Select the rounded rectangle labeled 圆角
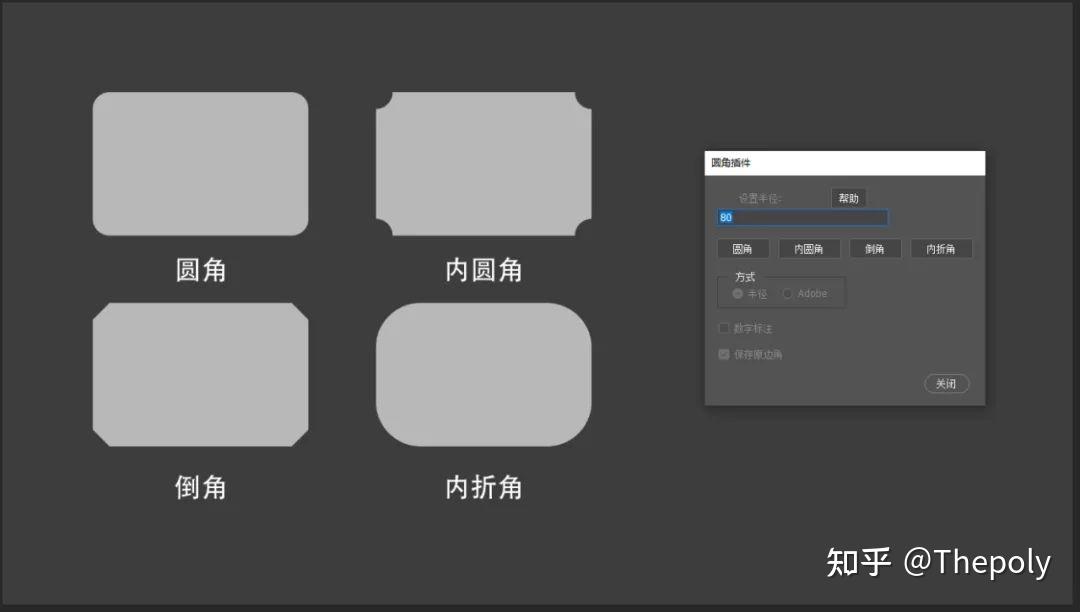Screen dimensions: 1080x612 click(200, 163)
